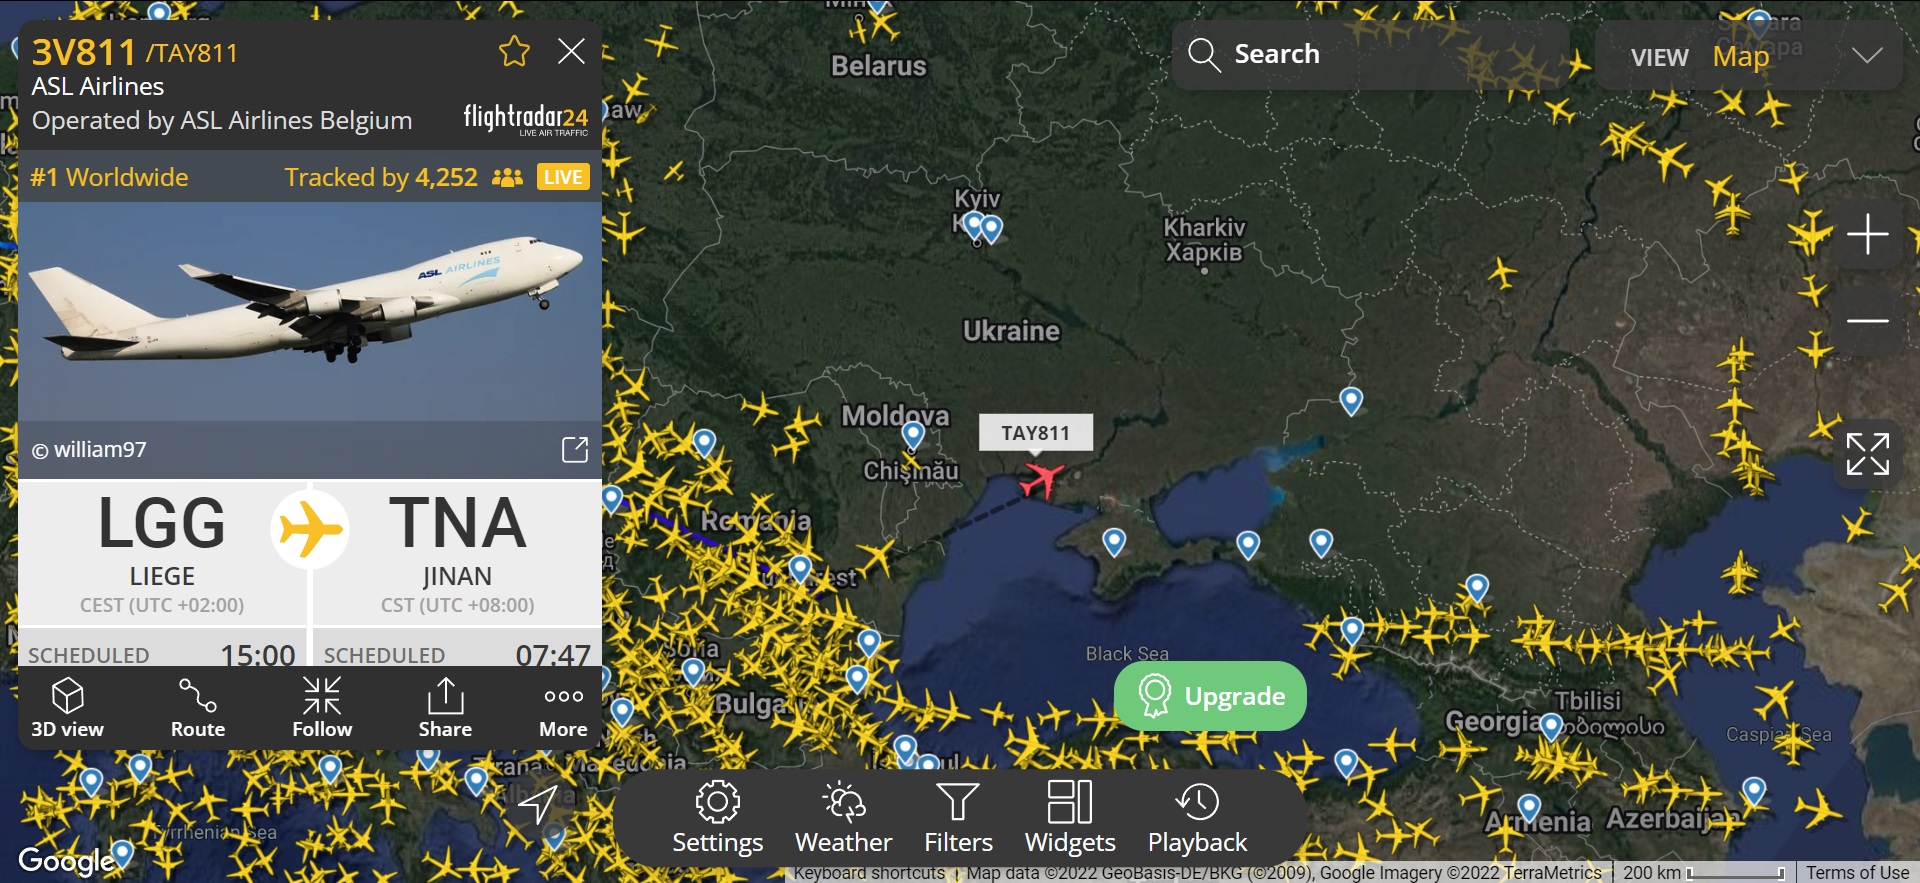The height and width of the screenshot is (883, 1920).
Task: Add flight 3V811 to favorites with star
Action: click(514, 51)
